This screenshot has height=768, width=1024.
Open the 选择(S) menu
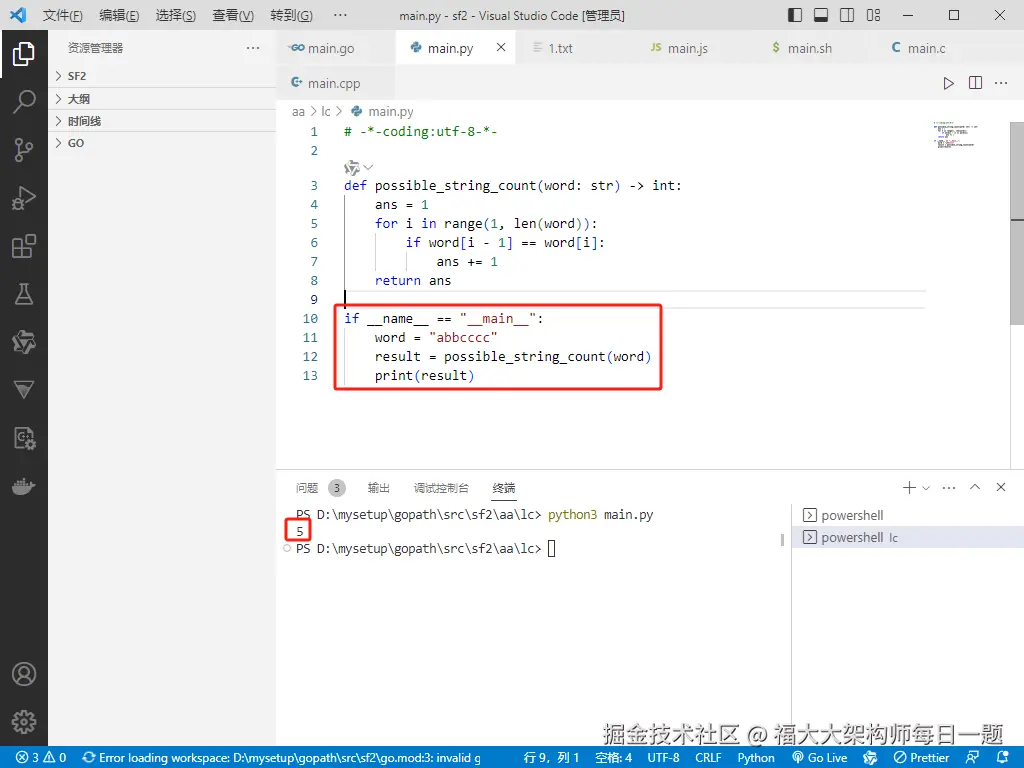pos(176,15)
